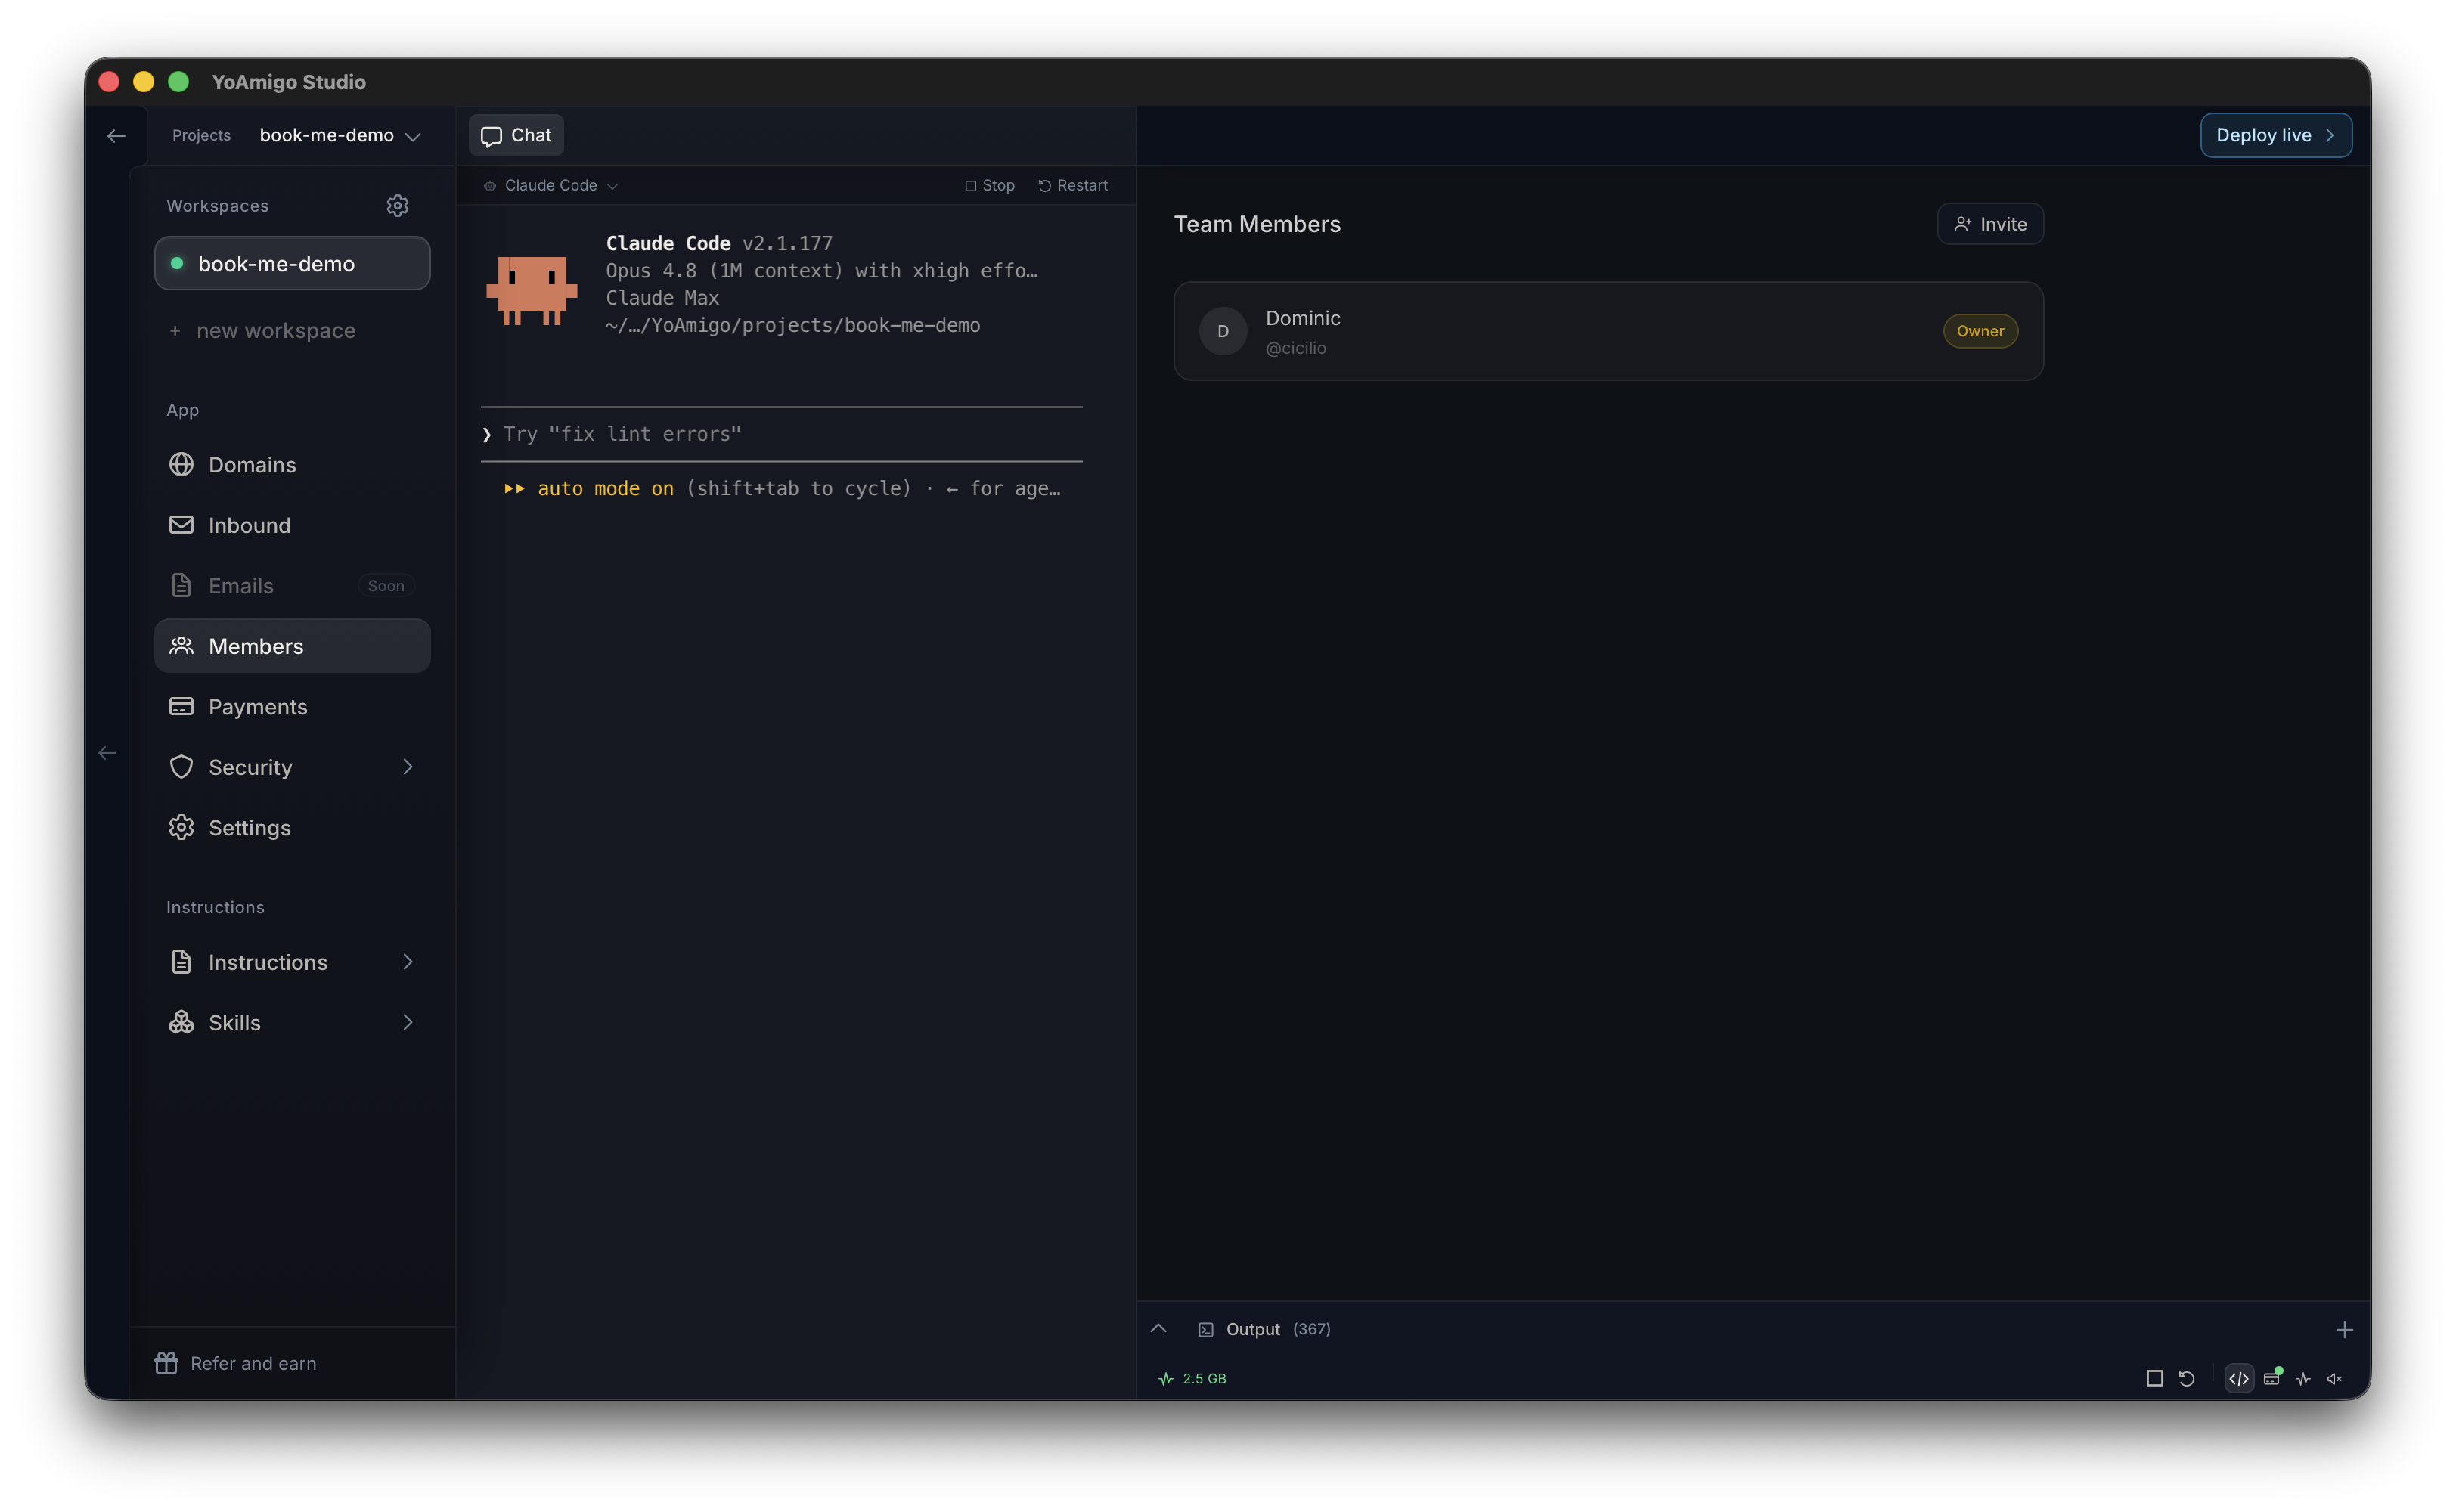The image size is (2456, 1512).
Task: Click the Claude Code pixel mascot
Action: (x=531, y=290)
